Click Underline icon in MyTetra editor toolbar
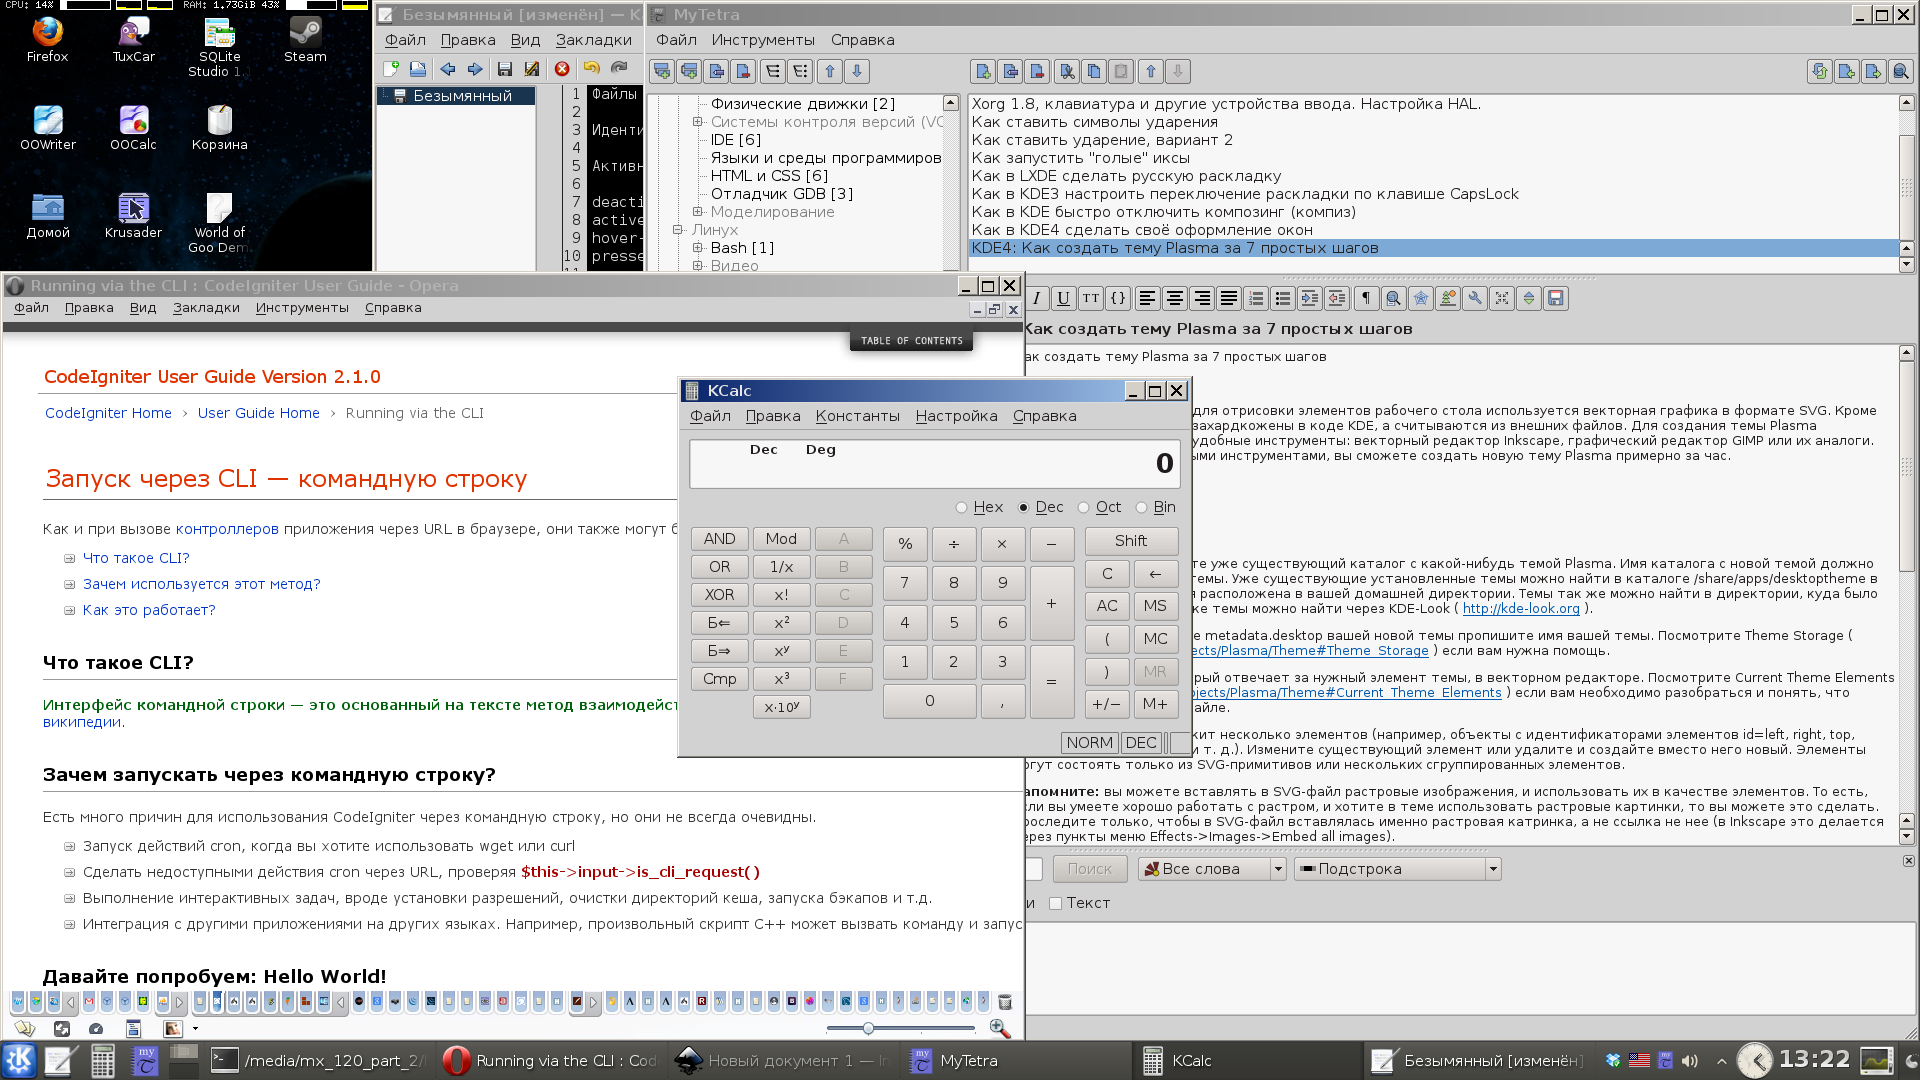 [1064, 298]
